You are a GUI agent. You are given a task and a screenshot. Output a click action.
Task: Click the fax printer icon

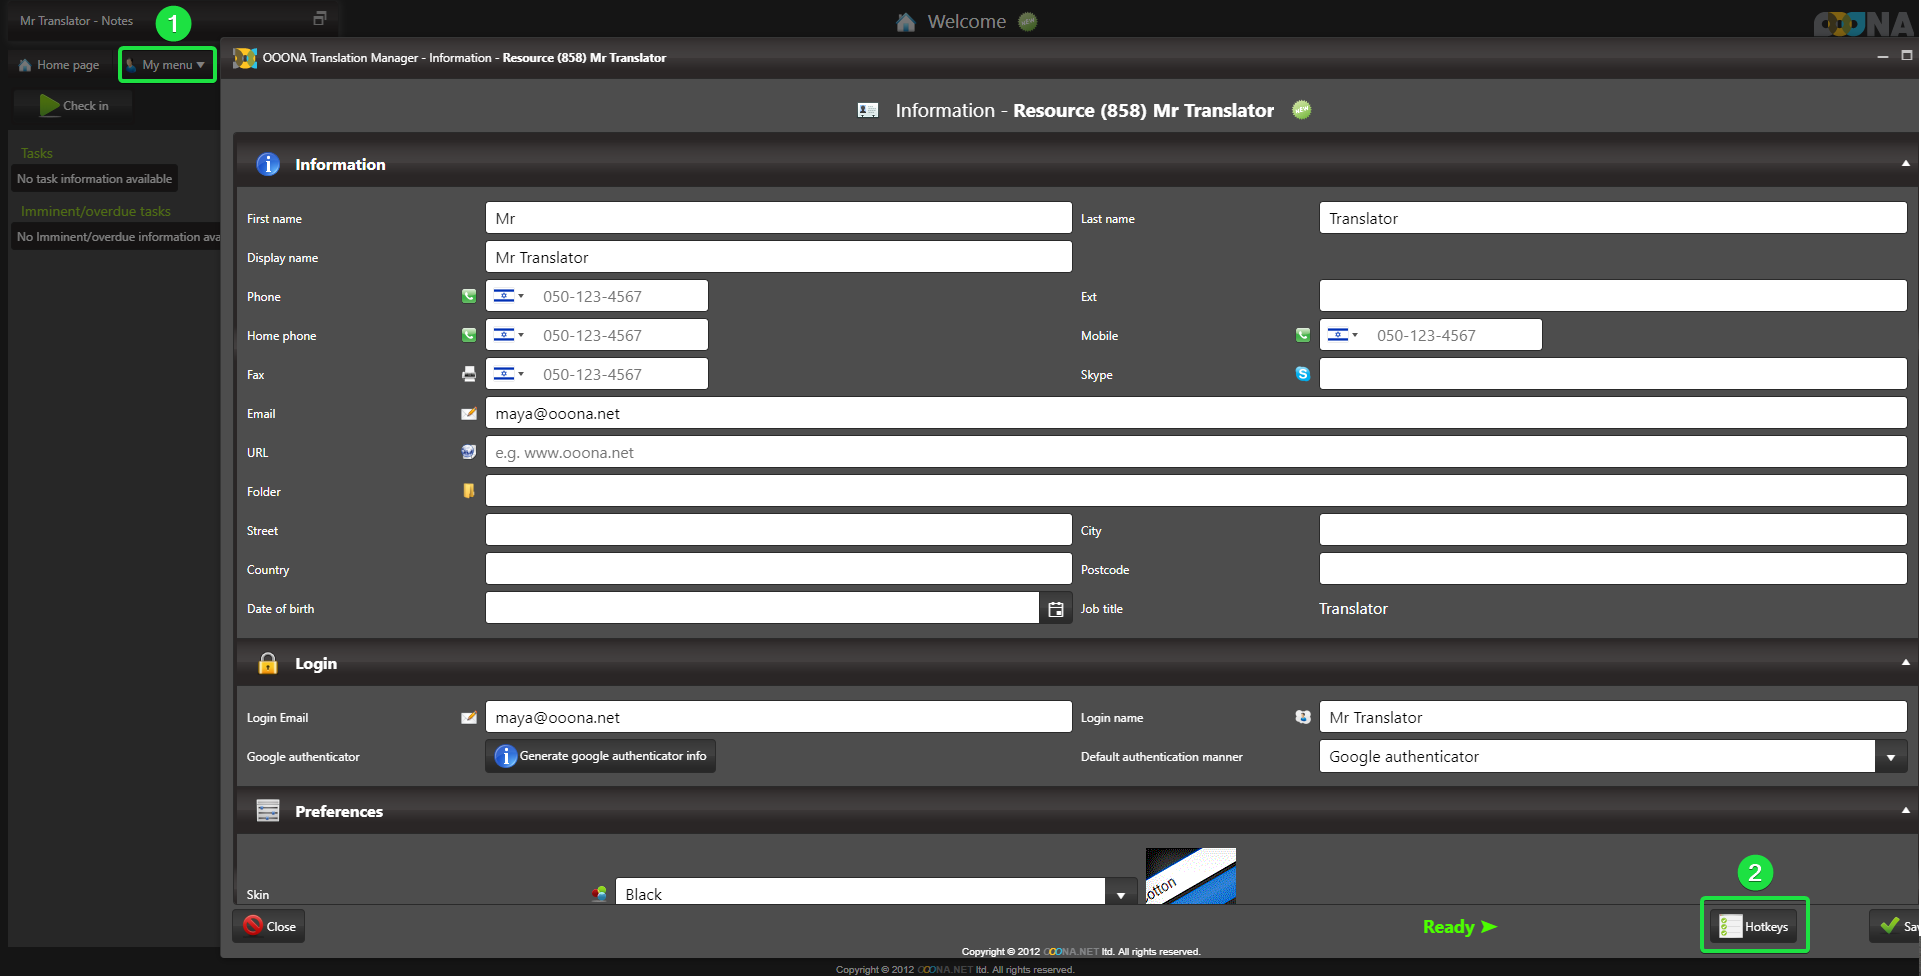468,374
